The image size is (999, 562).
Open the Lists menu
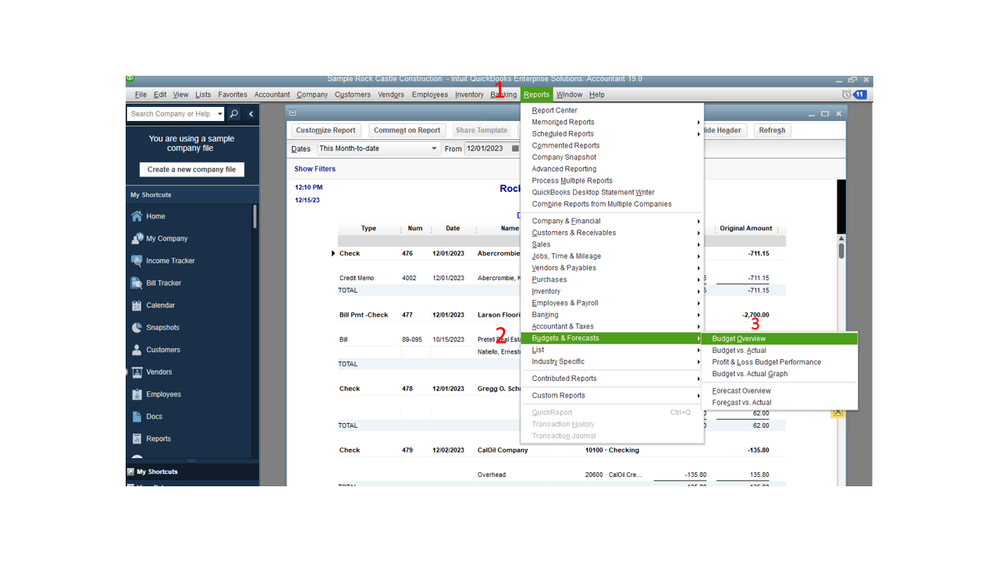pos(203,94)
